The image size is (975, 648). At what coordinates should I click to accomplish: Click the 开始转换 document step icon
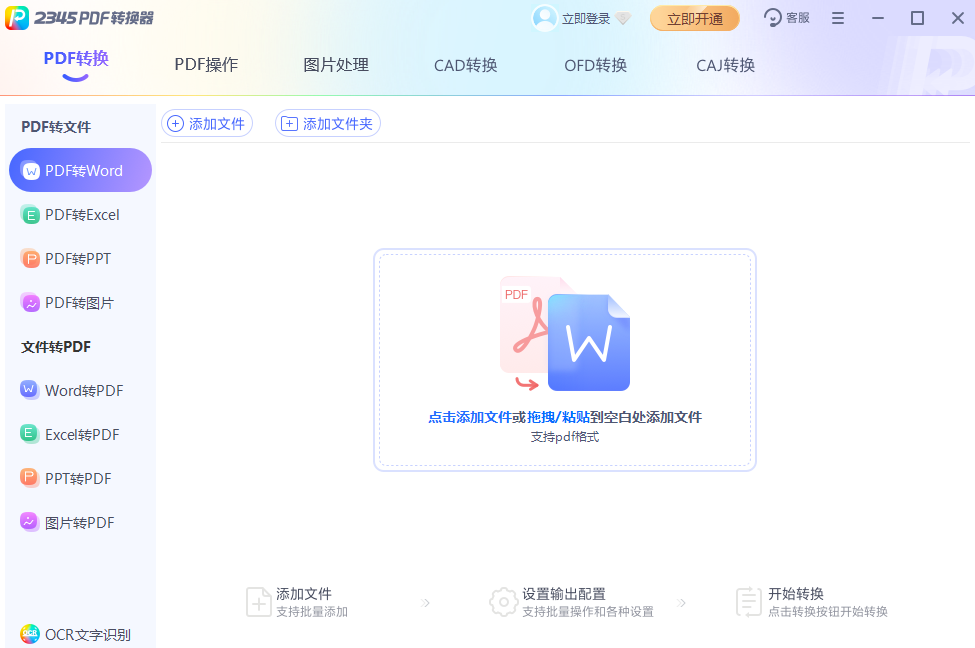[748, 602]
